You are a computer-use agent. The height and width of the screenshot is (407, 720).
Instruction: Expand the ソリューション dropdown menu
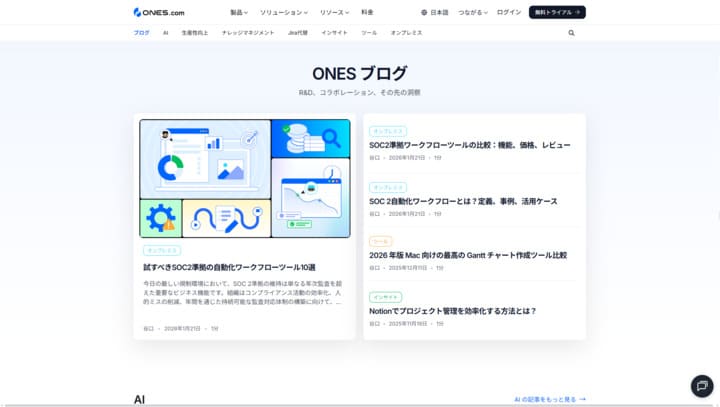(x=284, y=12)
